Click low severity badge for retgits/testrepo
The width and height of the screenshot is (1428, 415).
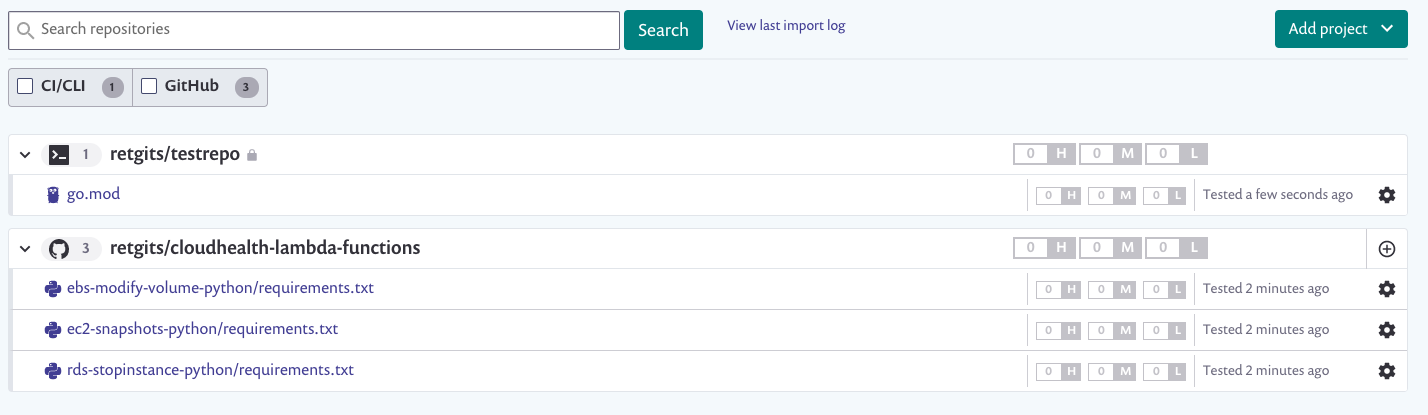[1177, 154]
